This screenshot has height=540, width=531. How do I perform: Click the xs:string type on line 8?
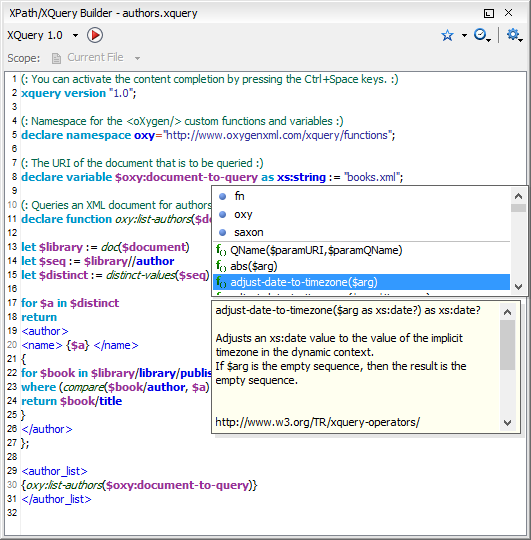click(301, 177)
